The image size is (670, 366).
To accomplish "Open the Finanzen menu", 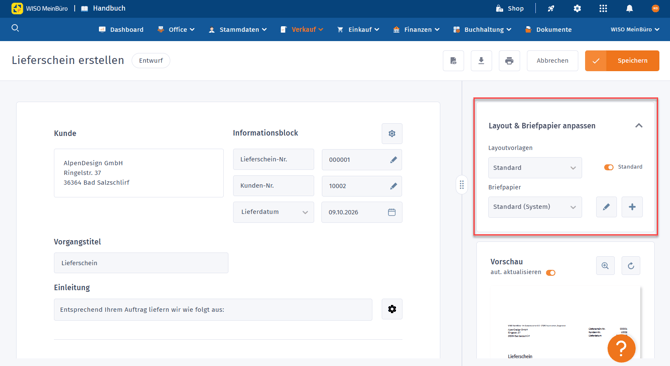I will click(416, 29).
